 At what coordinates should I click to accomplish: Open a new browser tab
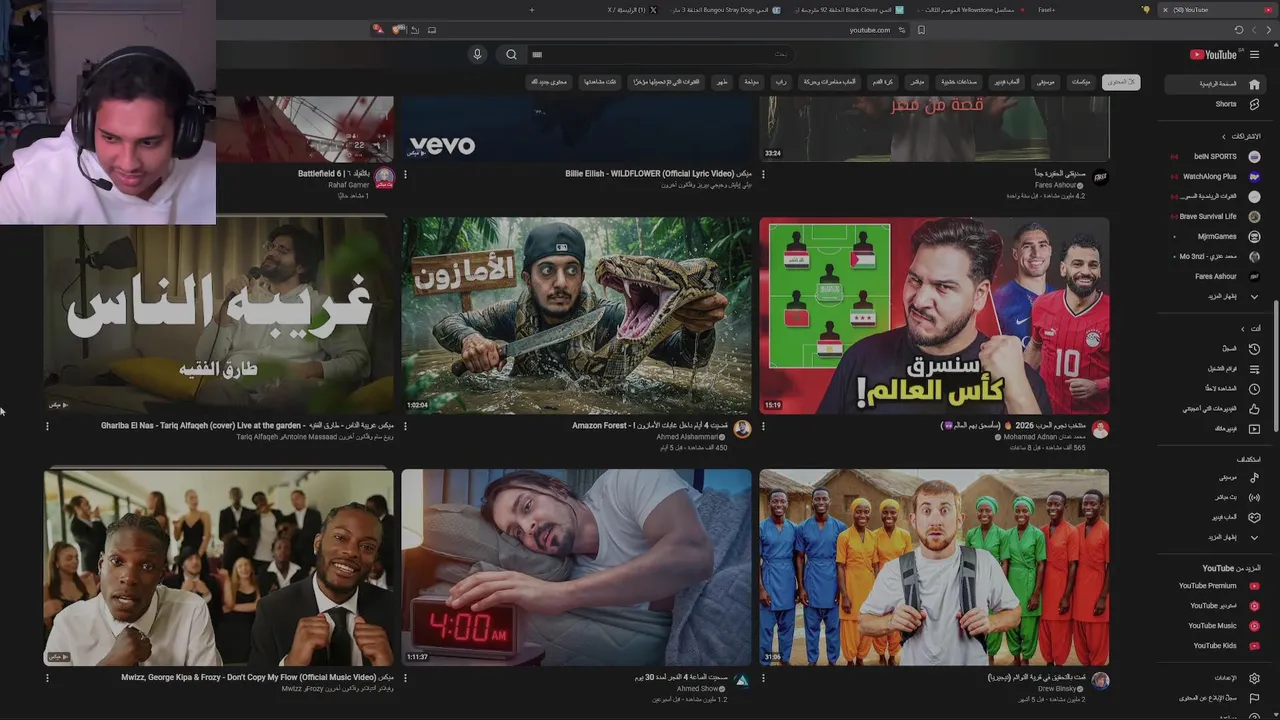click(532, 10)
